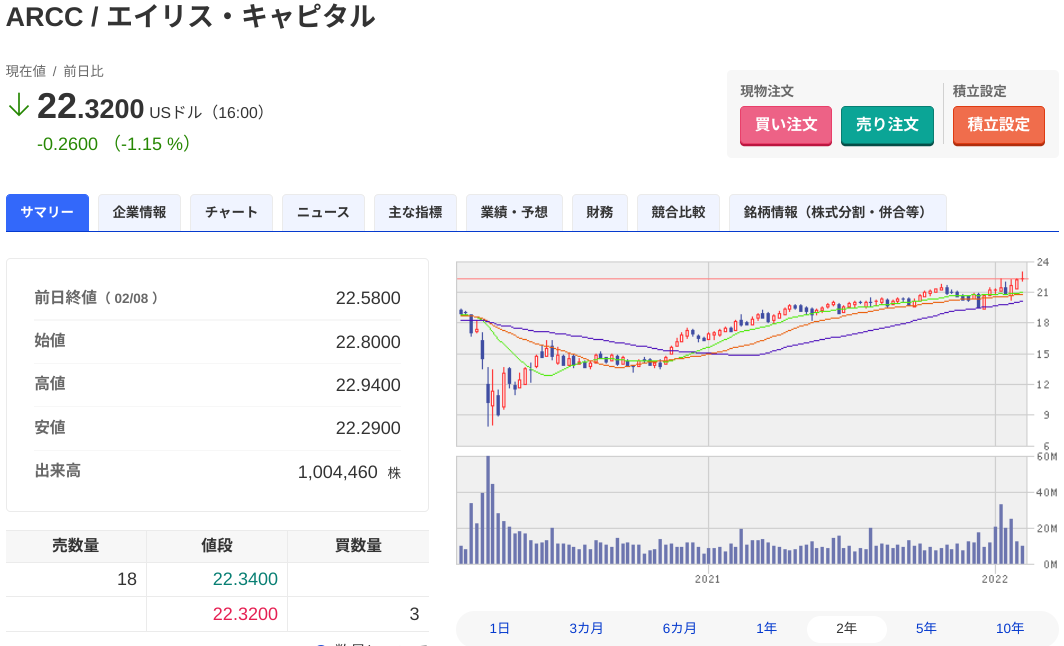Set chart range to 1日
This screenshot has width=1064, height=646.
coord(499,628)
